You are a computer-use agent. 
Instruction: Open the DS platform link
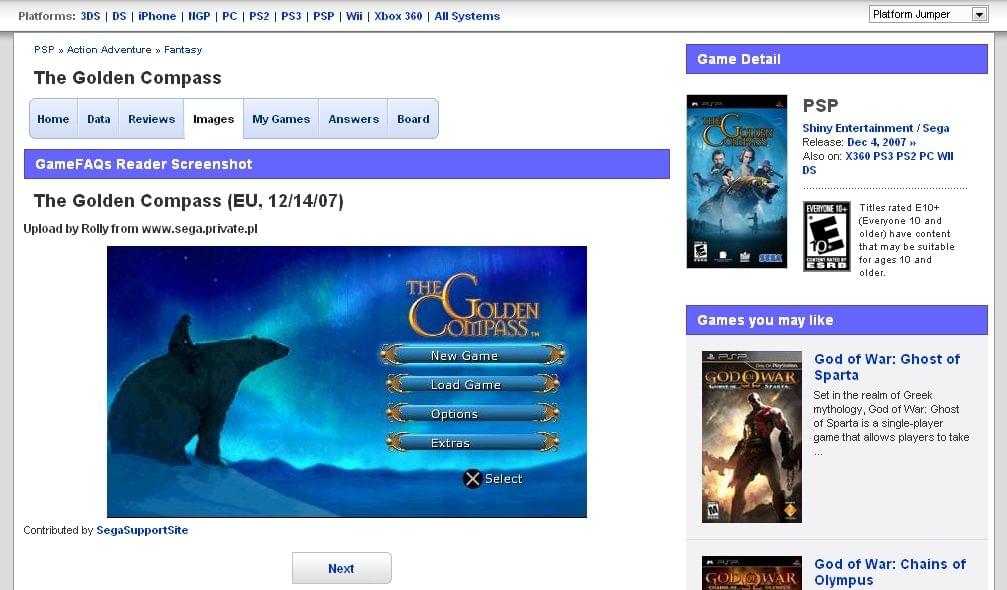coord(119,16)
